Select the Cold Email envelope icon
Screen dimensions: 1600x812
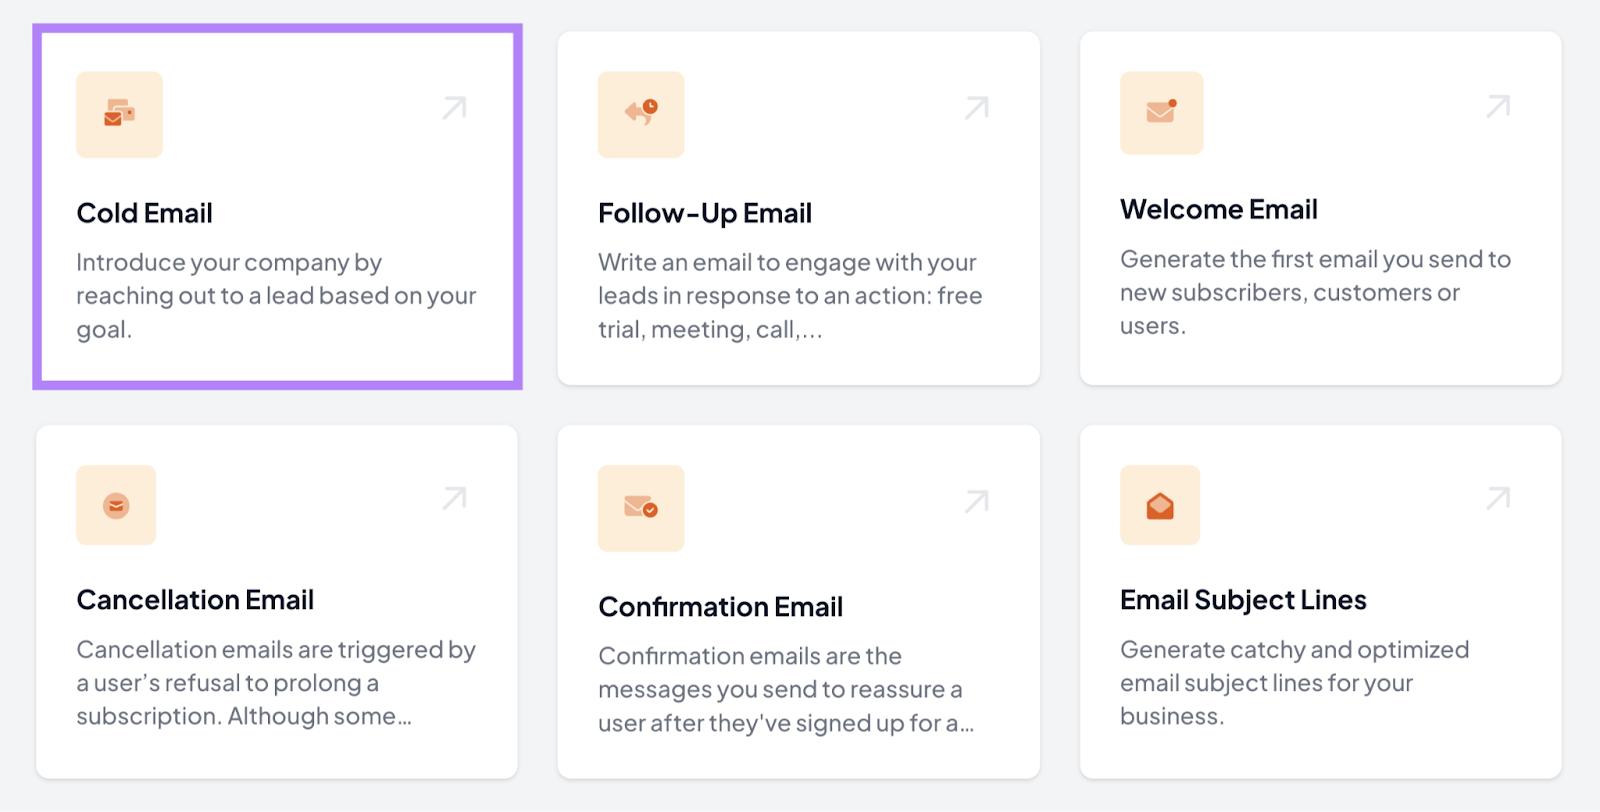point(119,114)
